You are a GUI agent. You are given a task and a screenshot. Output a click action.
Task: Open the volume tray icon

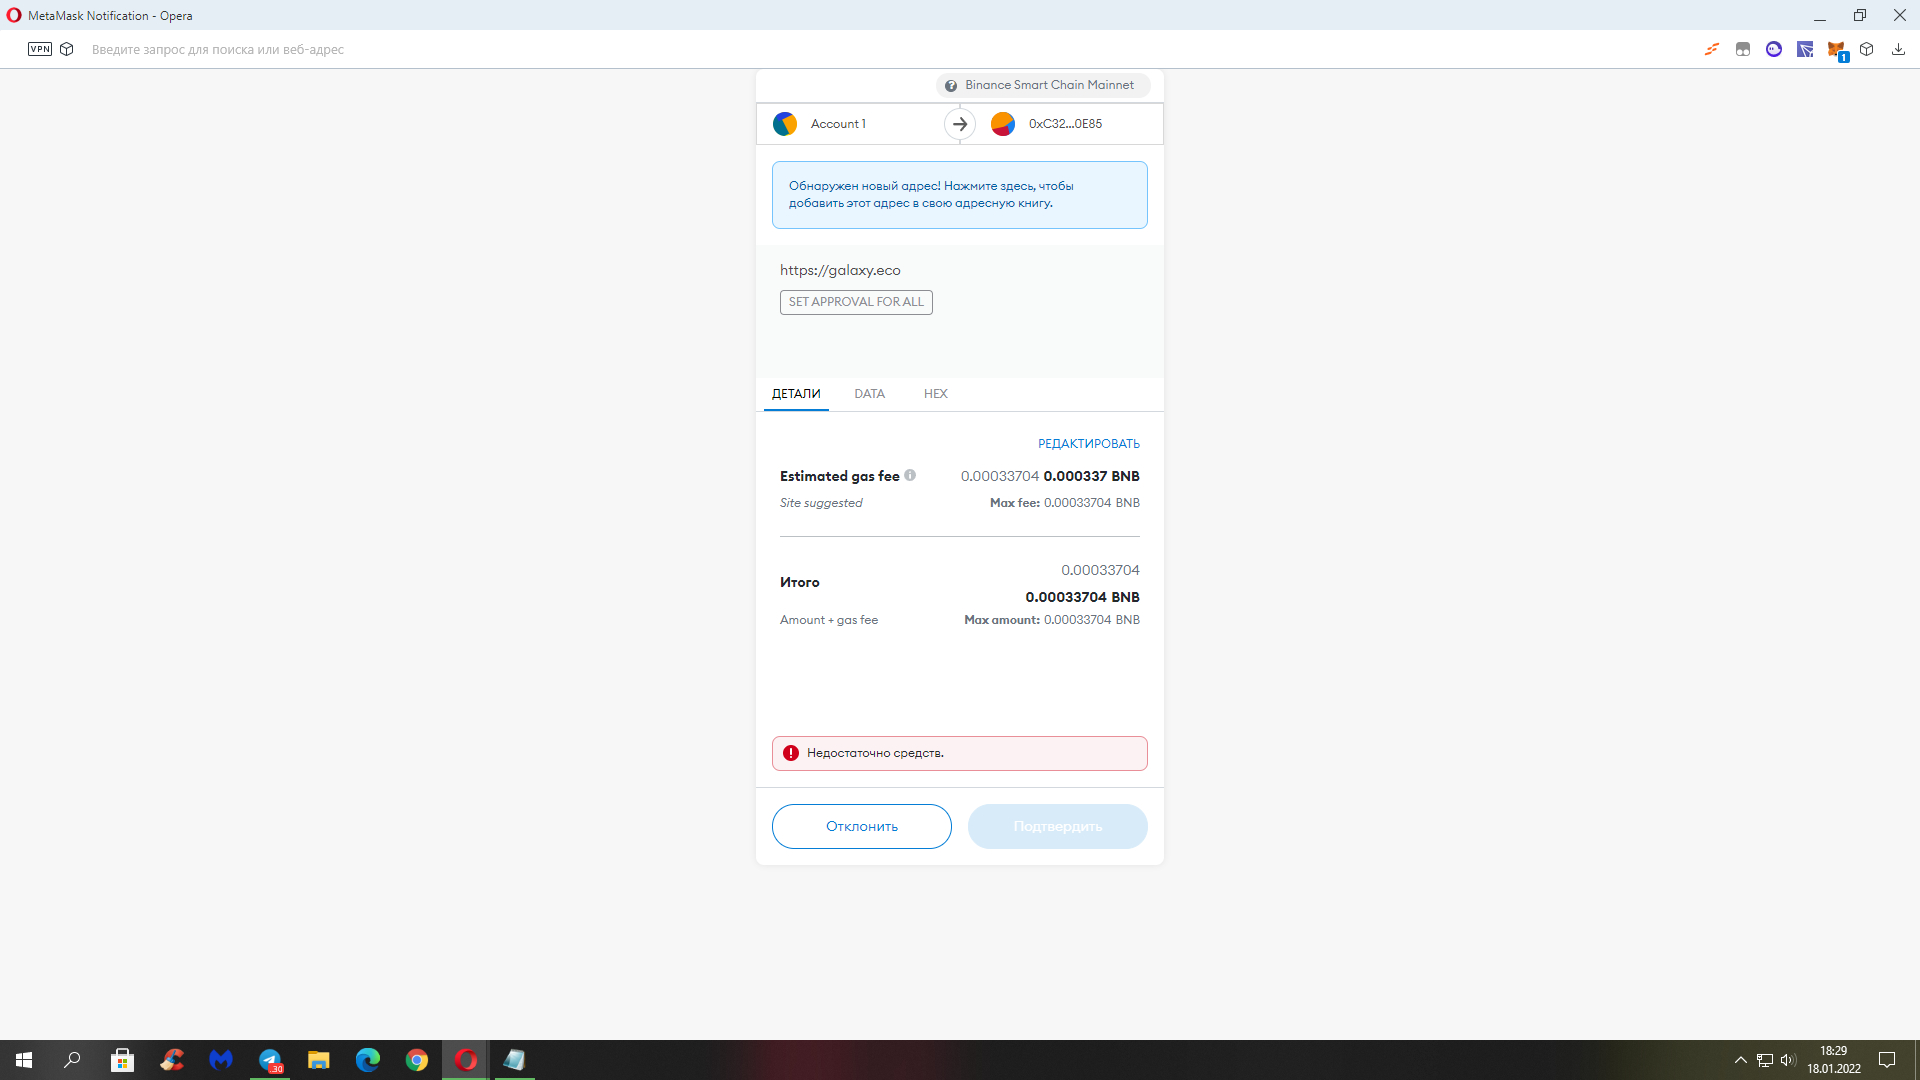[x=1788, y=1060]
